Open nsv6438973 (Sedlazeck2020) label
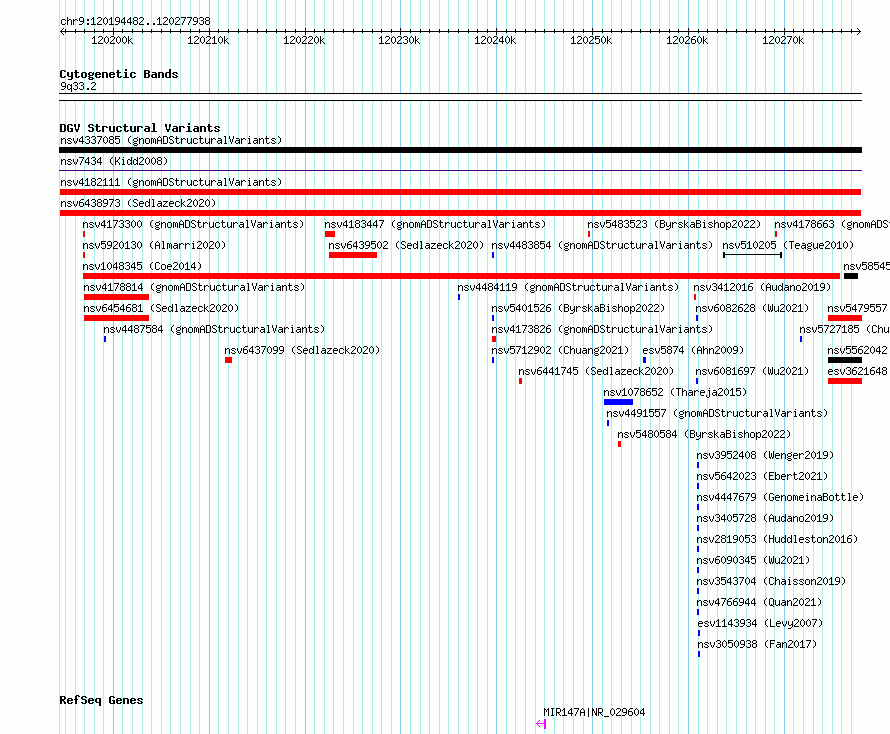 tap(138, 203)
